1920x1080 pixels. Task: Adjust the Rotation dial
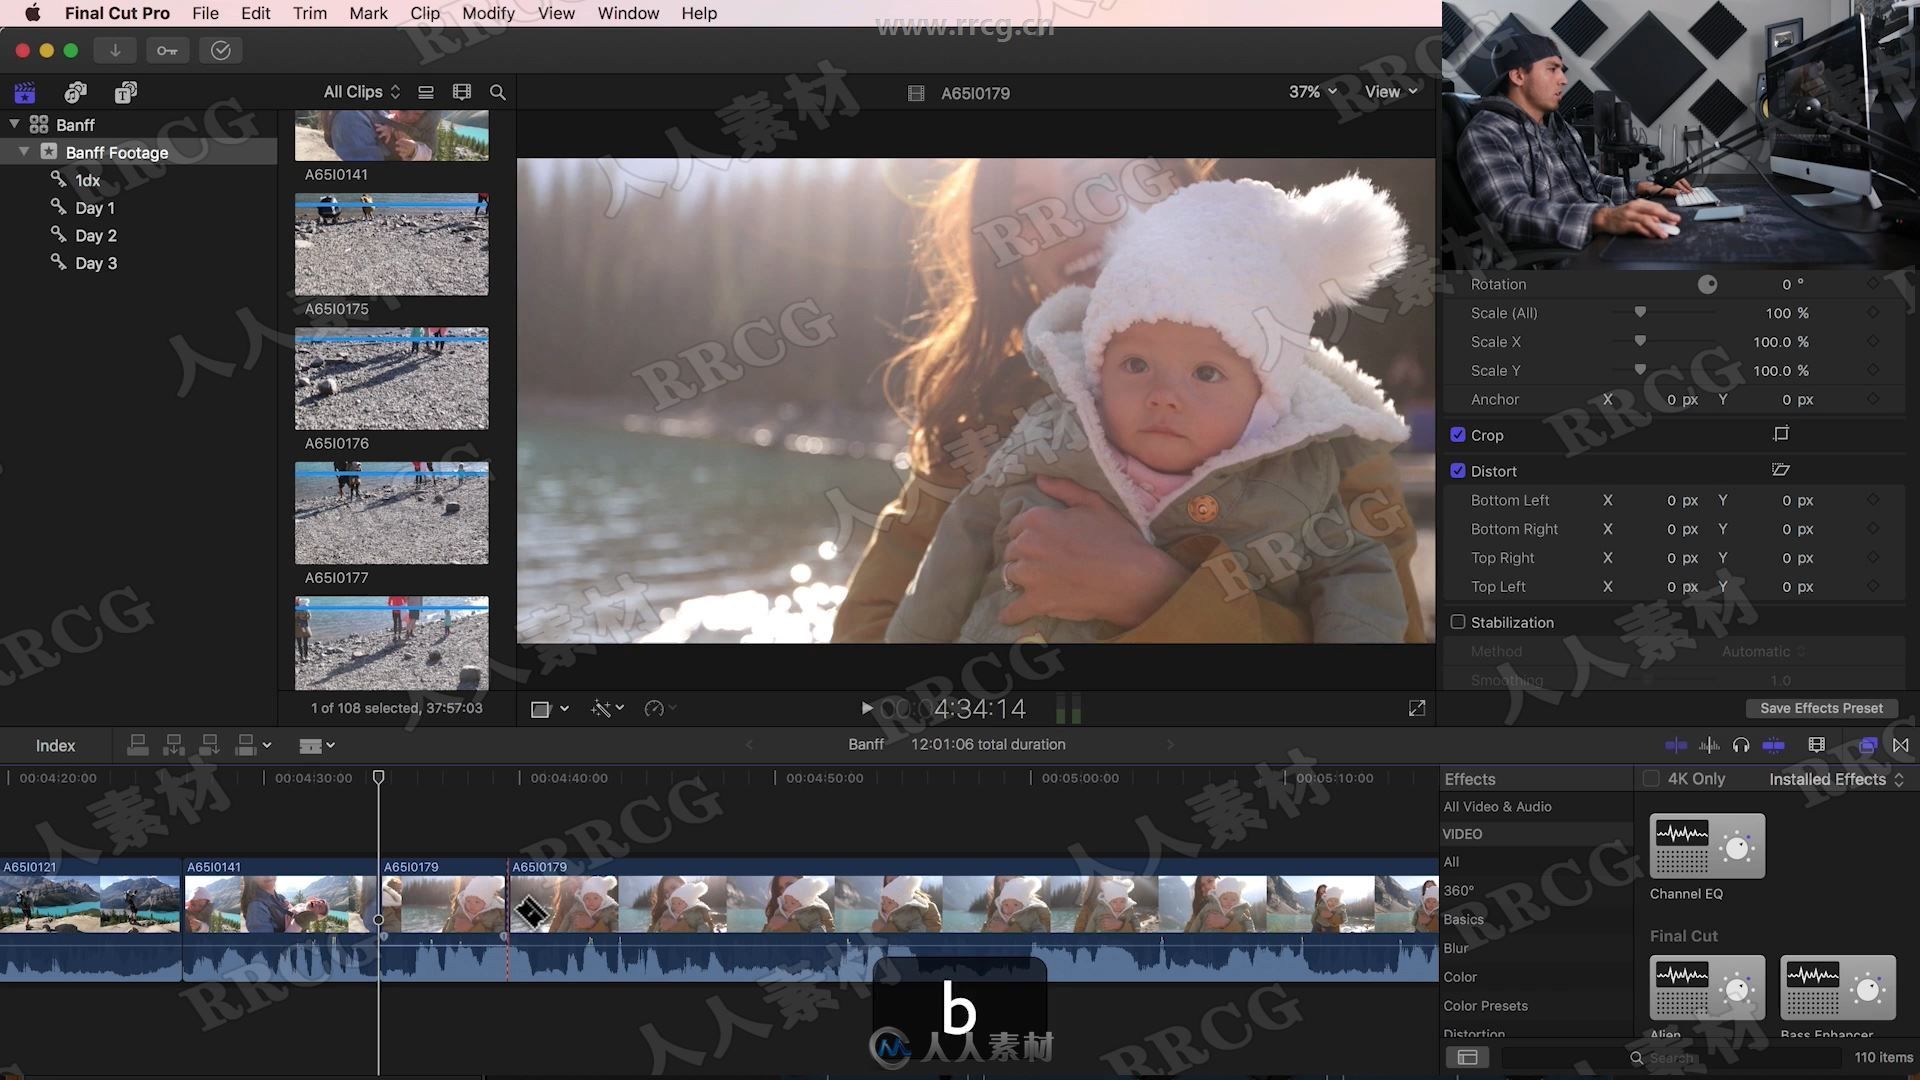pyautogui.click(x=1707, y=284)
